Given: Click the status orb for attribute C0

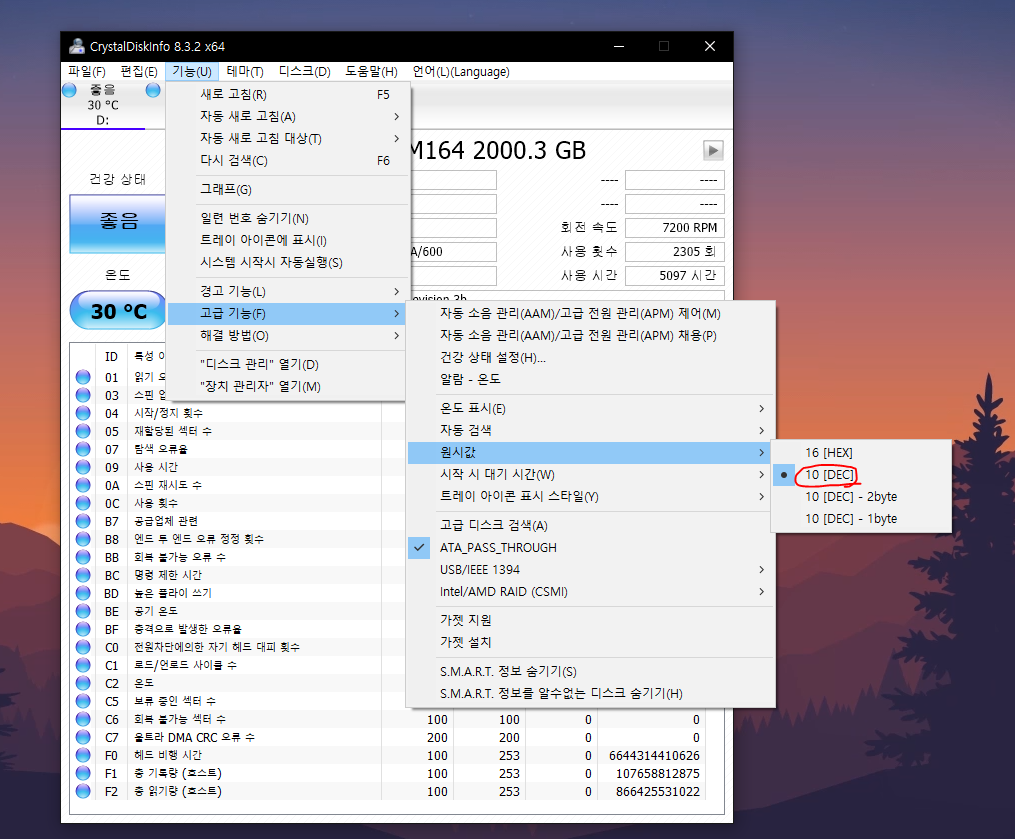Looking at the screenshot, I should (x=83, y=647).
